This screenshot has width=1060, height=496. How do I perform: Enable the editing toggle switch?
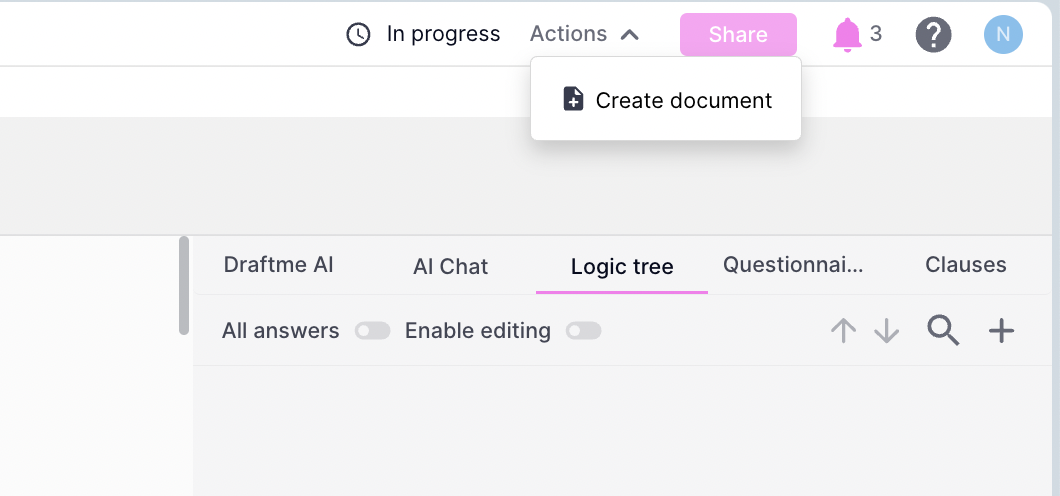click(x=584, y=331)
